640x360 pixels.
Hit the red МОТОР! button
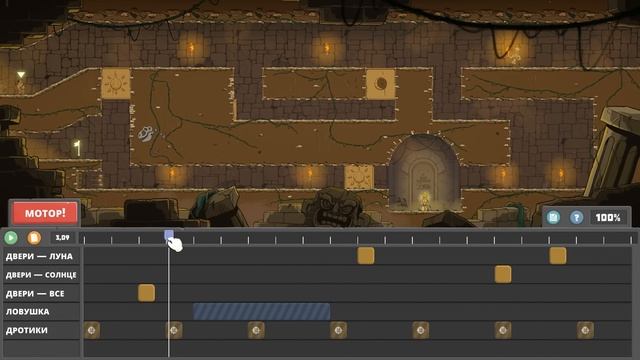pos(45,213)
